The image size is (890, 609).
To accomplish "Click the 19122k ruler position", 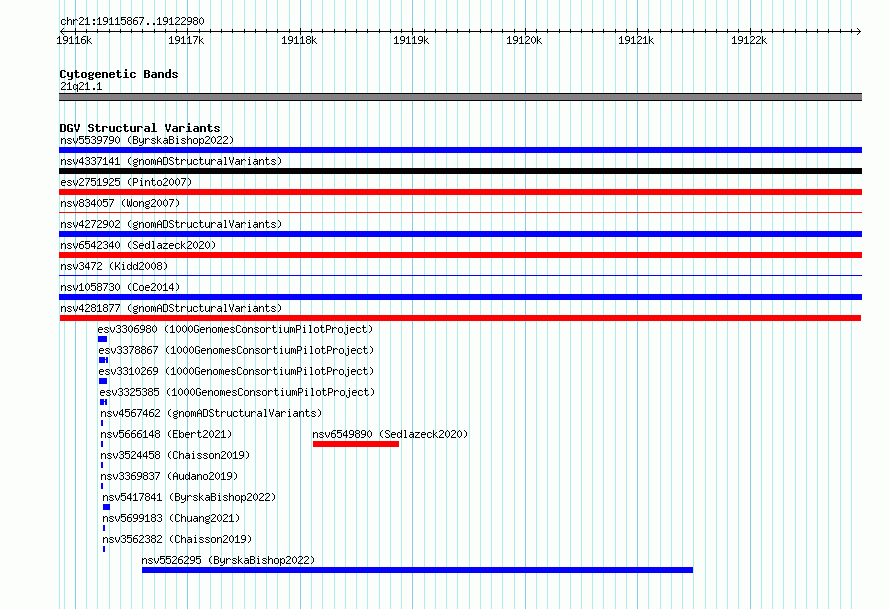I will click(749, 40).
